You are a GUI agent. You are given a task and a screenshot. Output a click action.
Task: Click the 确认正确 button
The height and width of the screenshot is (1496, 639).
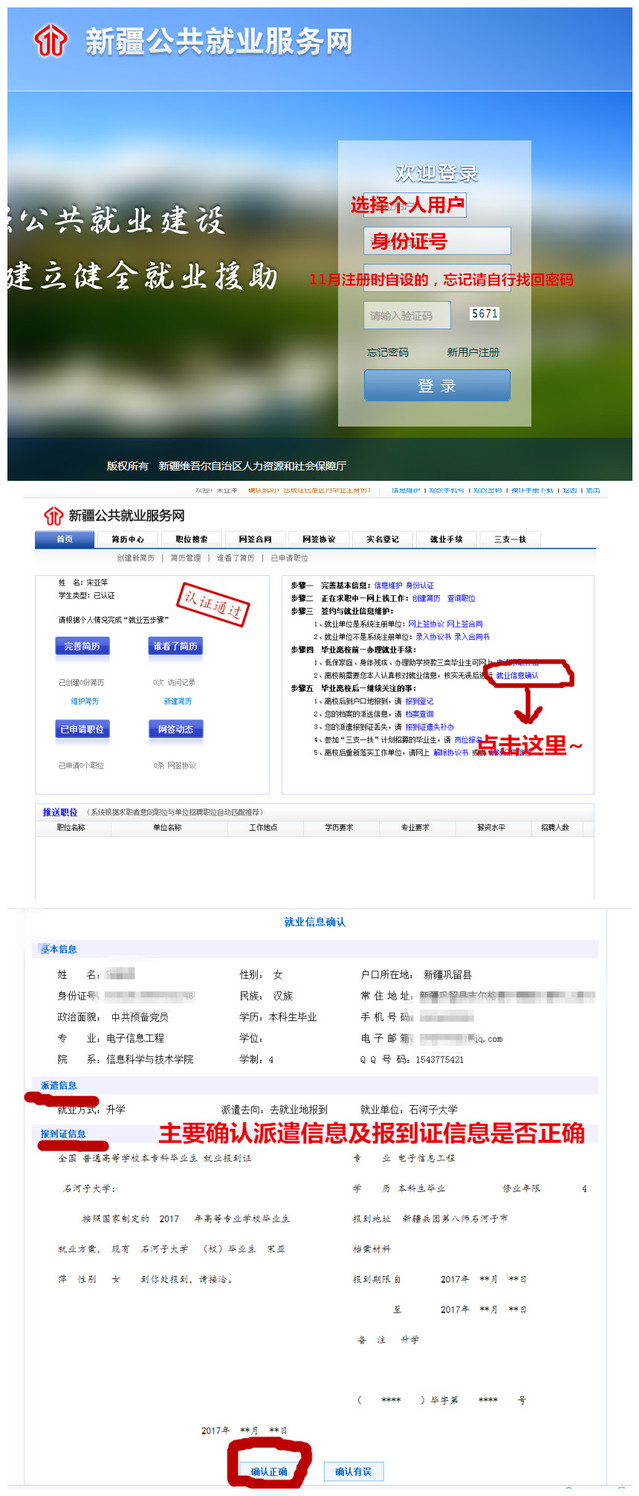pyautogui.click(x=269, y=1472)
